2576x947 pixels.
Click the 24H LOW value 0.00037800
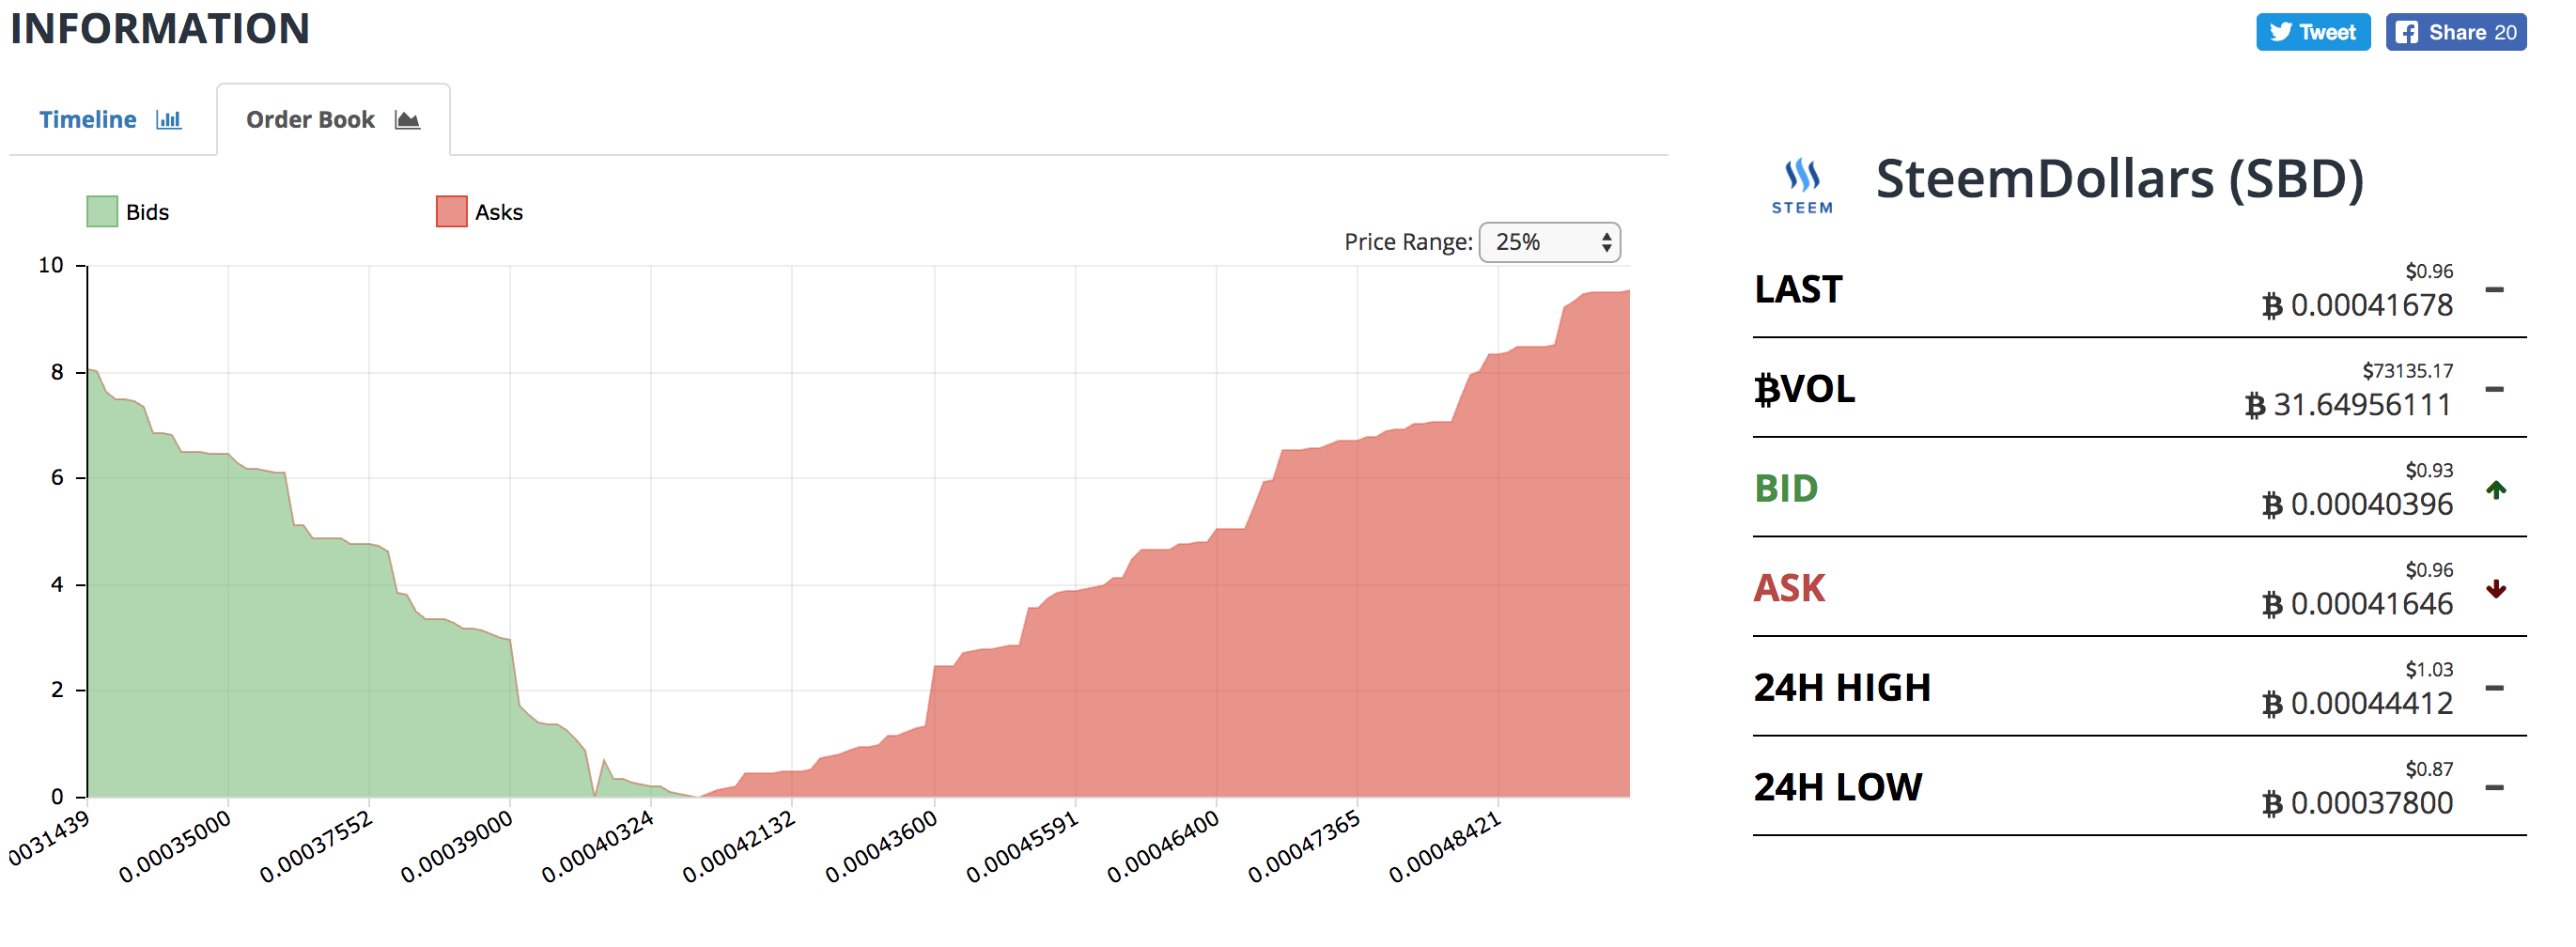pyautogui.click(x=2371, y=803)
